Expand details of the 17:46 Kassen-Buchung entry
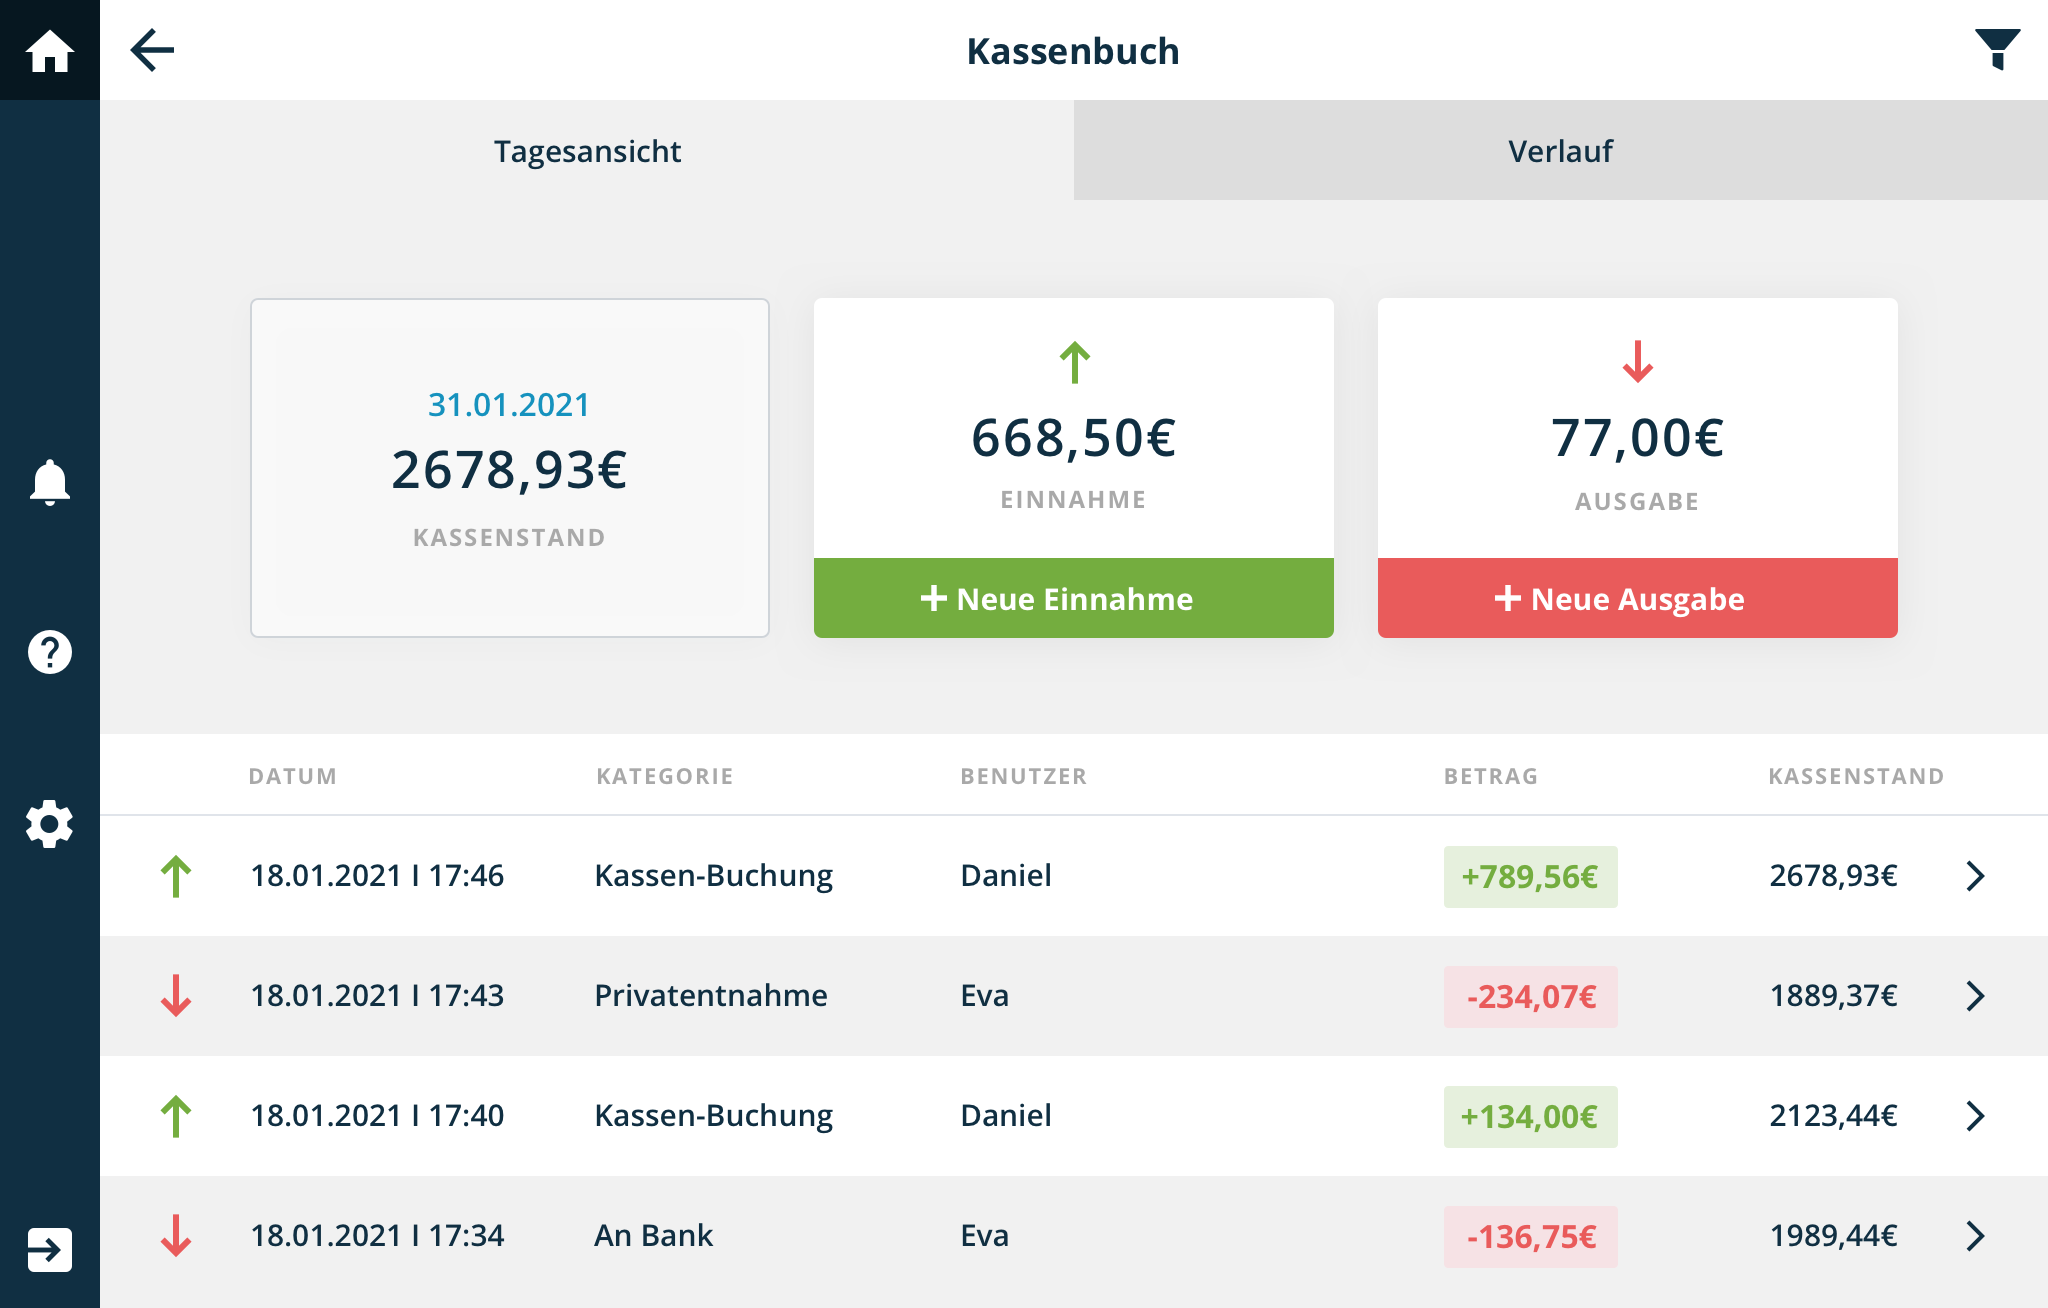2048x1308 pixels. click(x=1975, y=875)
